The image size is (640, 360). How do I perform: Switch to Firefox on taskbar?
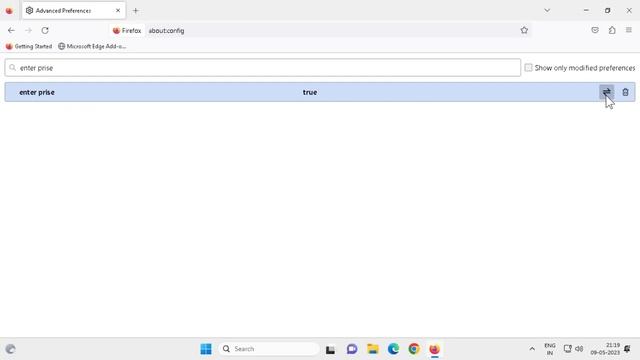pyautogui.click(x=435, y=349)
